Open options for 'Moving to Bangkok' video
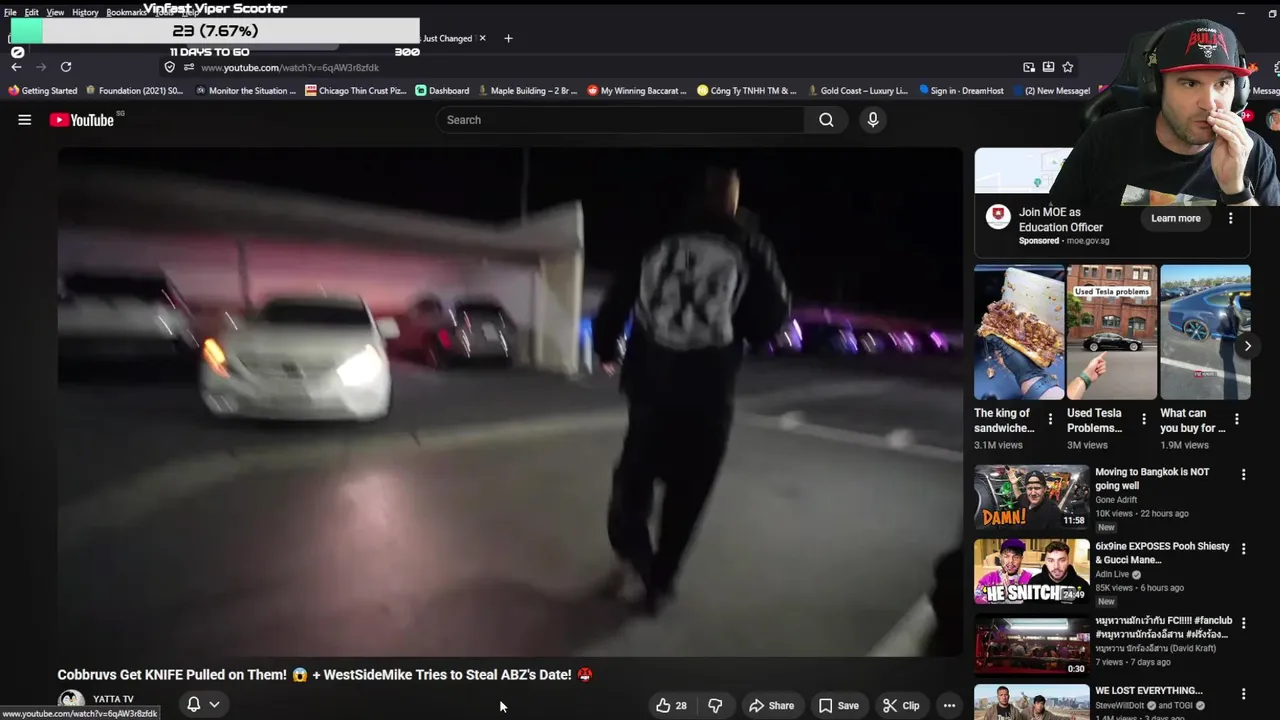 click(1244, 475)
